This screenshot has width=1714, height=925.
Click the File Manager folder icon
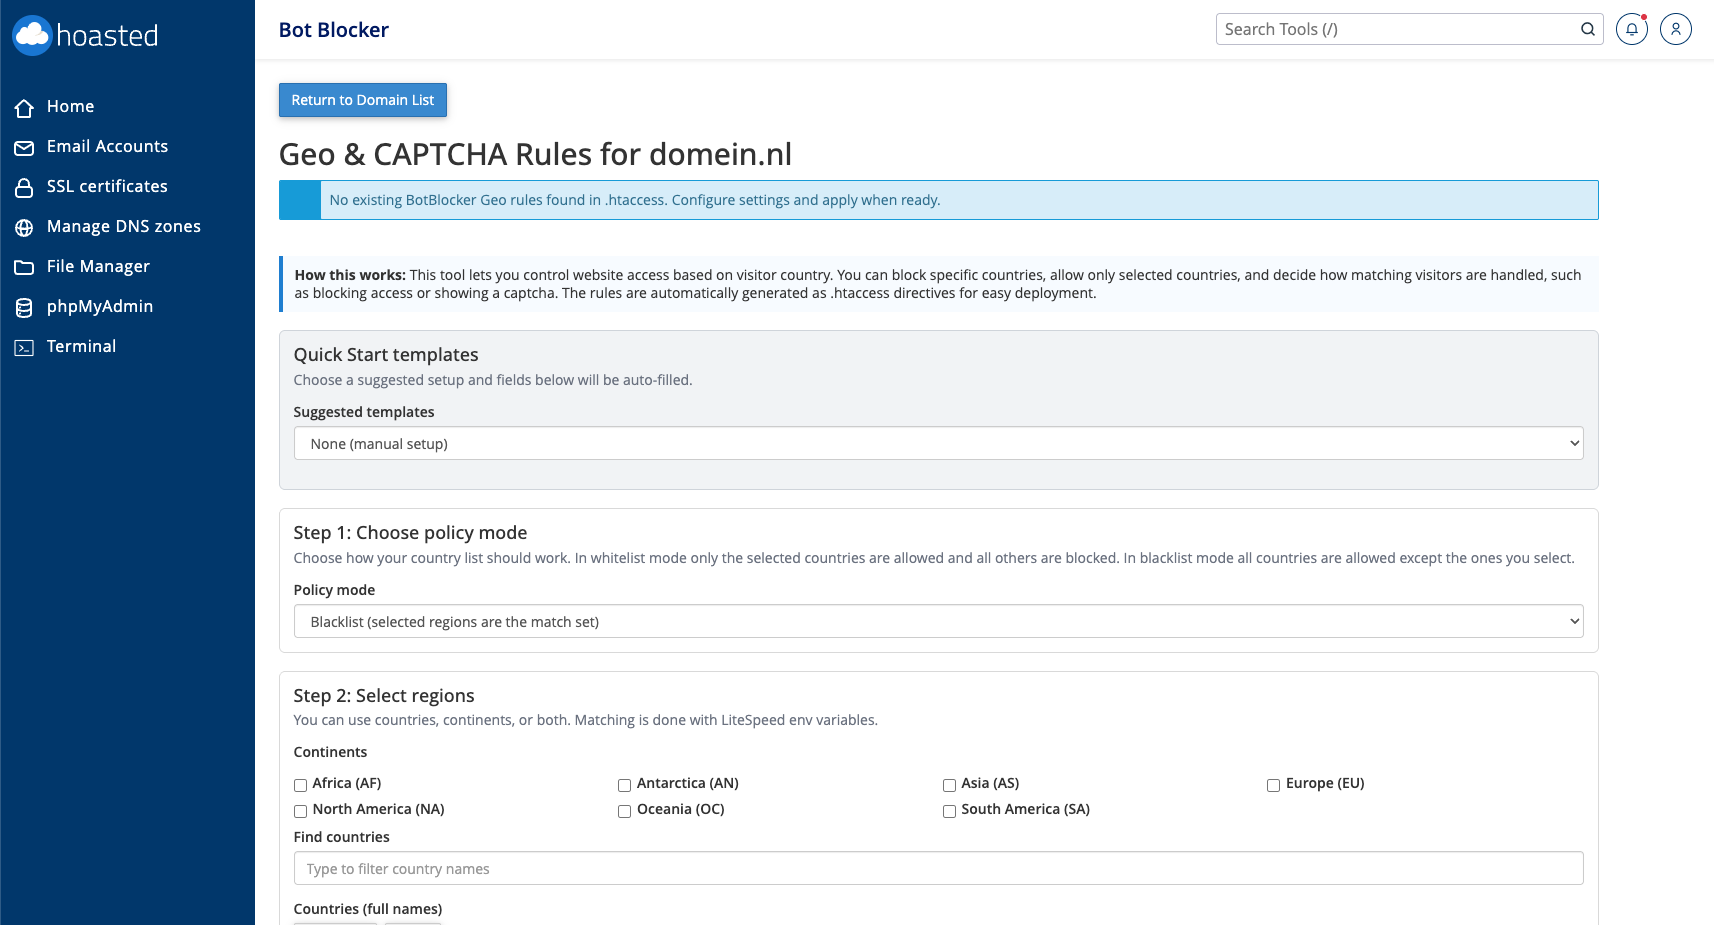(25, 267)
